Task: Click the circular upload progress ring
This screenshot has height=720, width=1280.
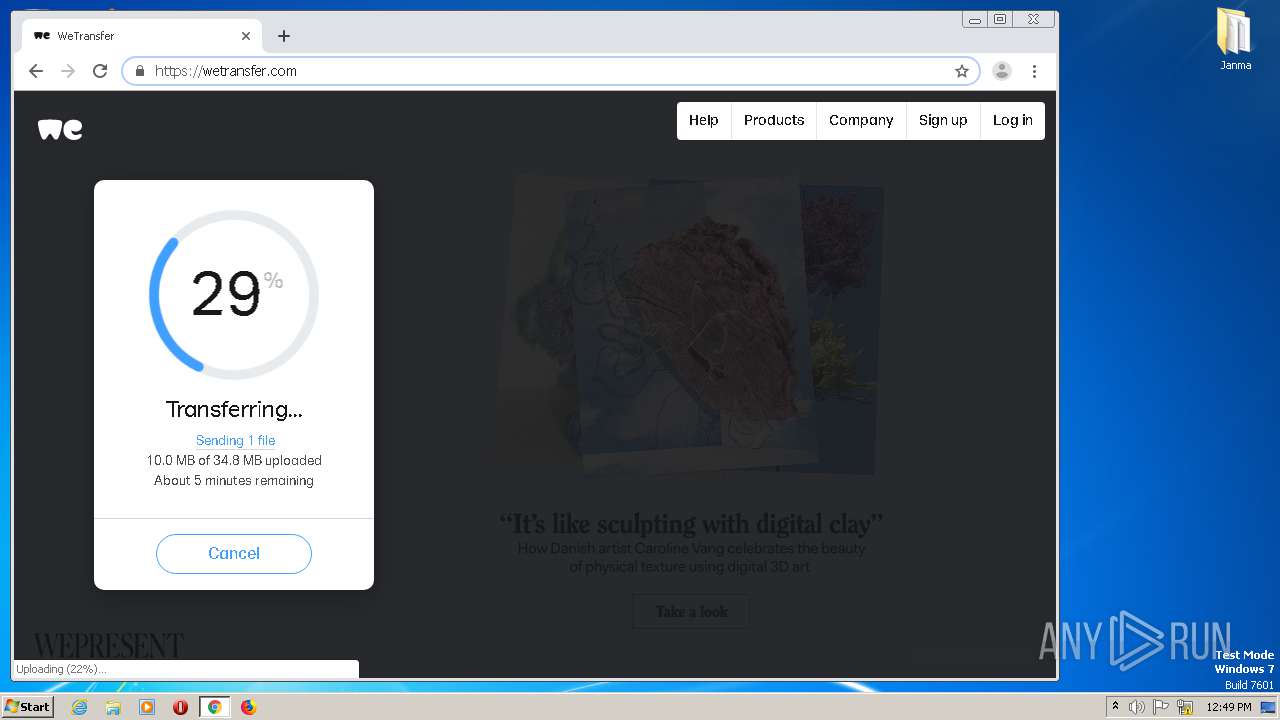Action: [x=234, y=295]
